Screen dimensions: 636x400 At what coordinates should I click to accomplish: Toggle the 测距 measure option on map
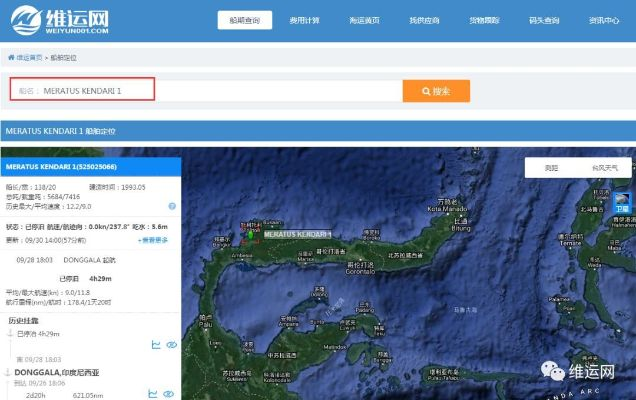pyautogui.click(x=551, y=168)
